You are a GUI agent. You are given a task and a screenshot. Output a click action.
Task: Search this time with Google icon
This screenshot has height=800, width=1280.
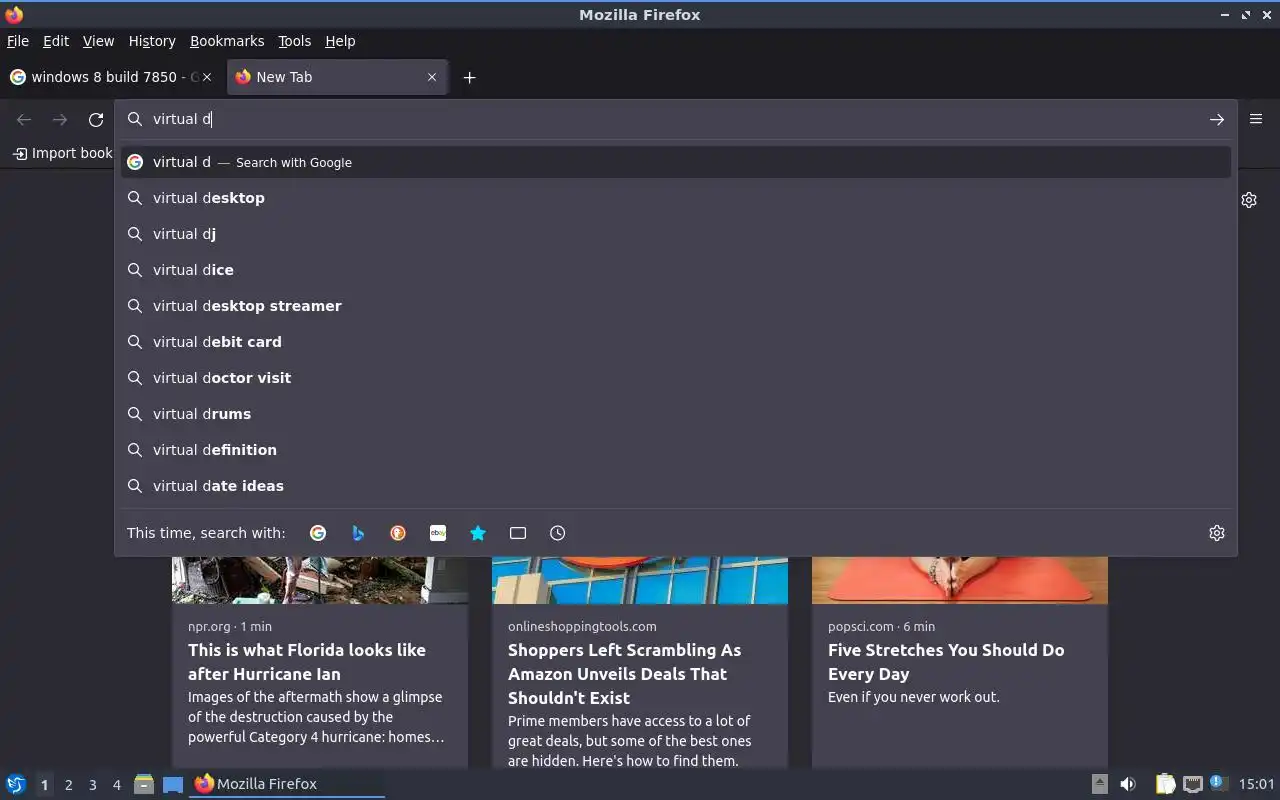[x=318, y=533]
